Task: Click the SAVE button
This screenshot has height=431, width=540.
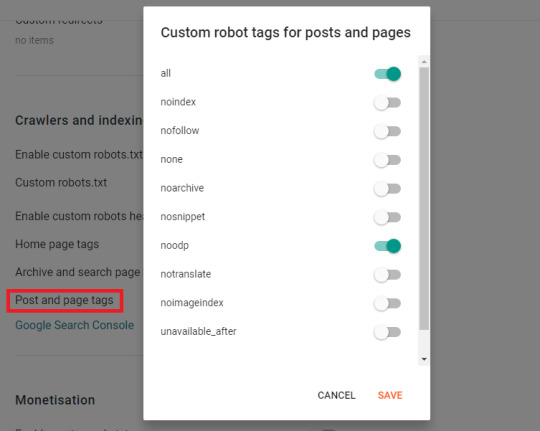Action: click(390, 395)
